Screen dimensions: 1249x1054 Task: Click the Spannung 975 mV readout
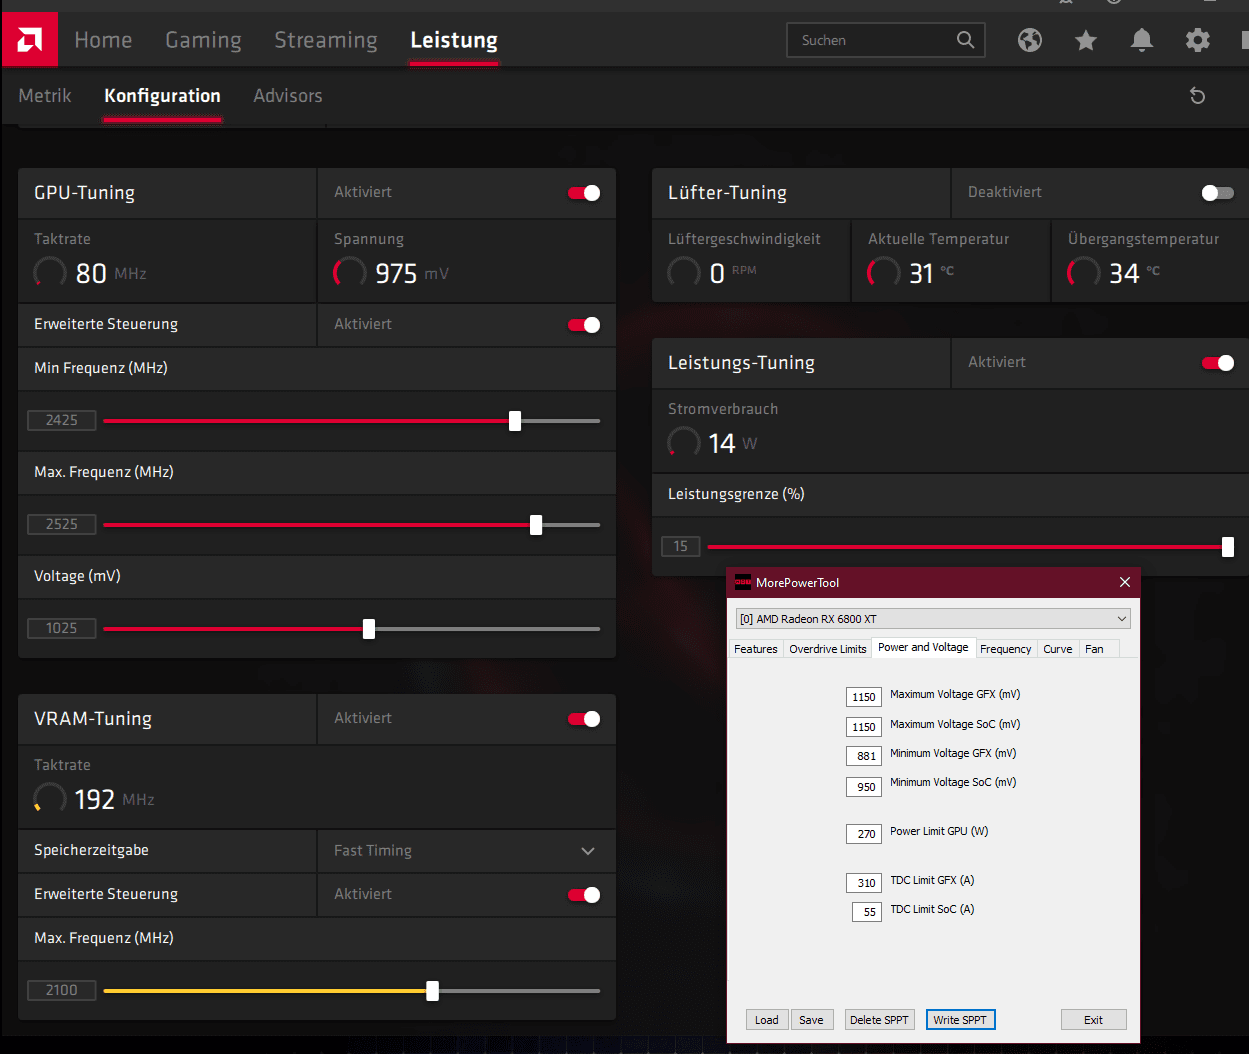click(x=391, y=273)
